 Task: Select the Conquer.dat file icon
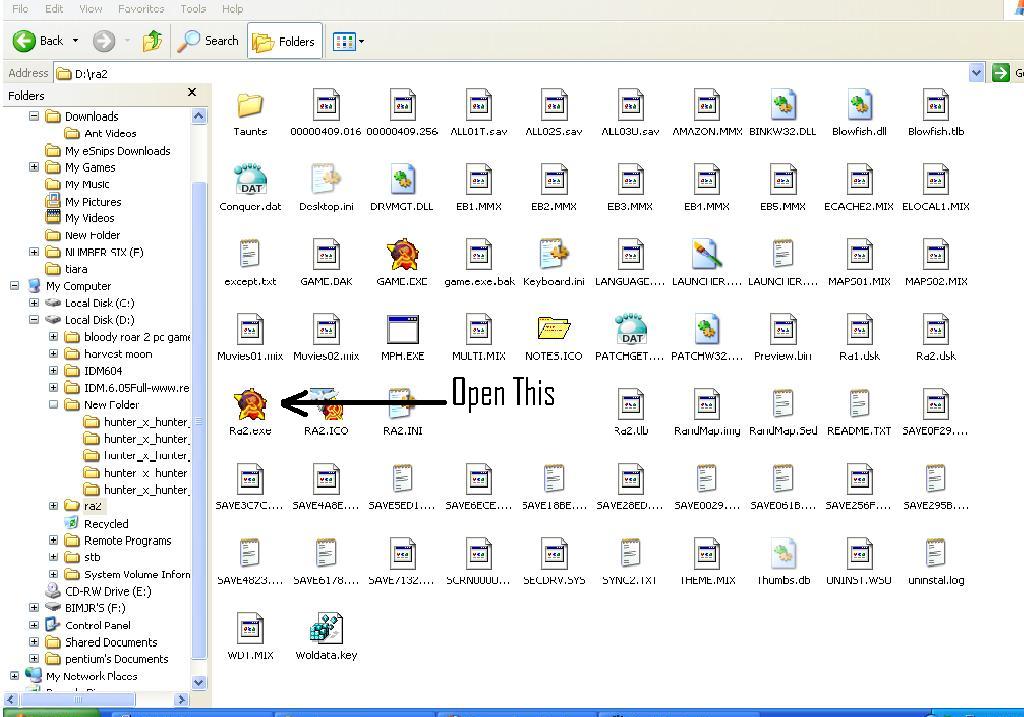pyautogui.click(x=250, y=180)
